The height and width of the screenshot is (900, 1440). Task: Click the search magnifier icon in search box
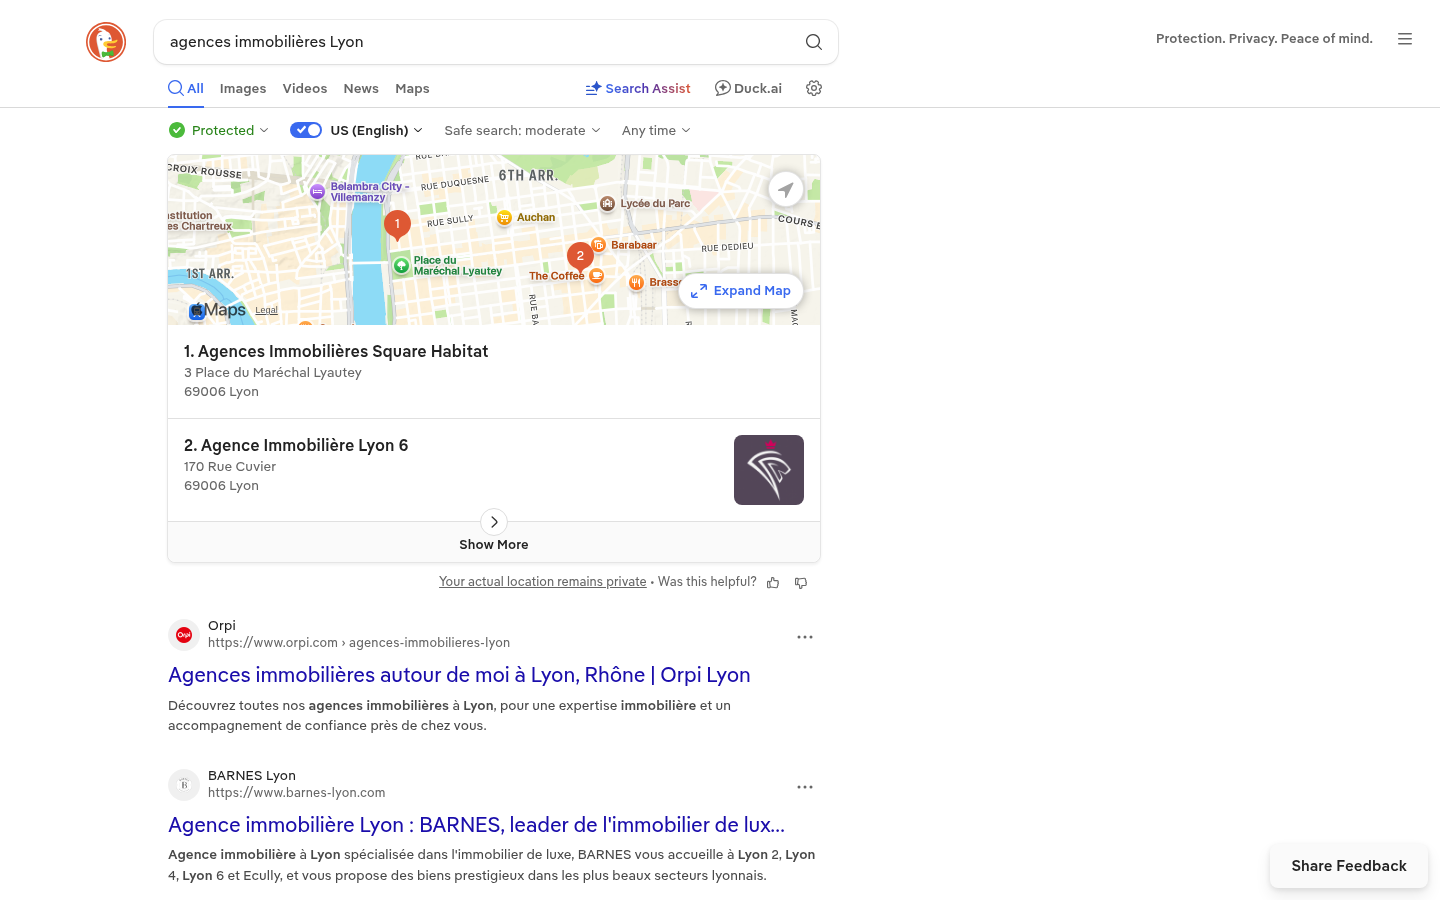(x=814, y=42)
